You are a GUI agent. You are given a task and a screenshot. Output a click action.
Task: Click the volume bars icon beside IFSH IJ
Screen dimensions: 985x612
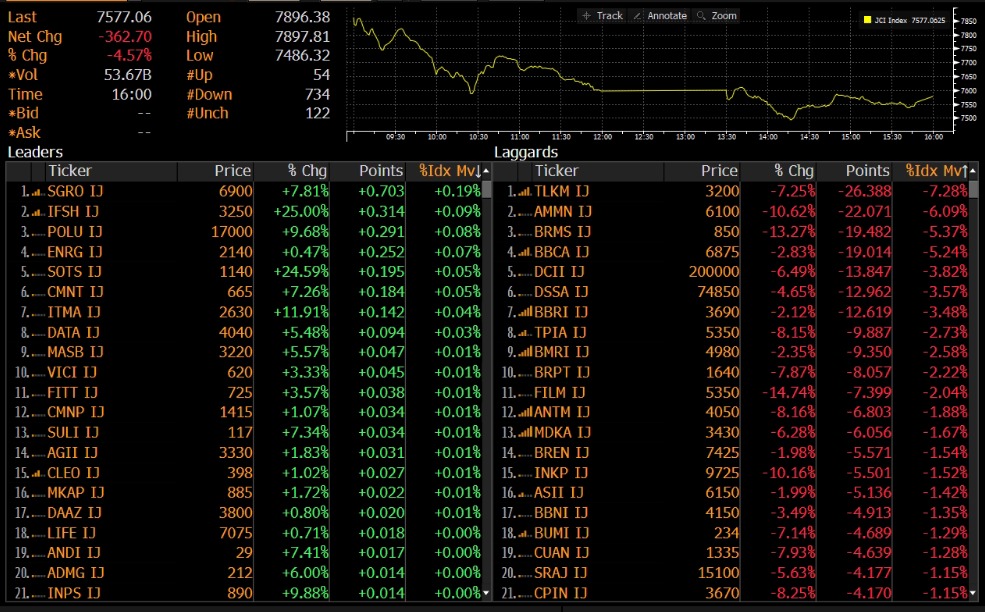tap(38, 212)
